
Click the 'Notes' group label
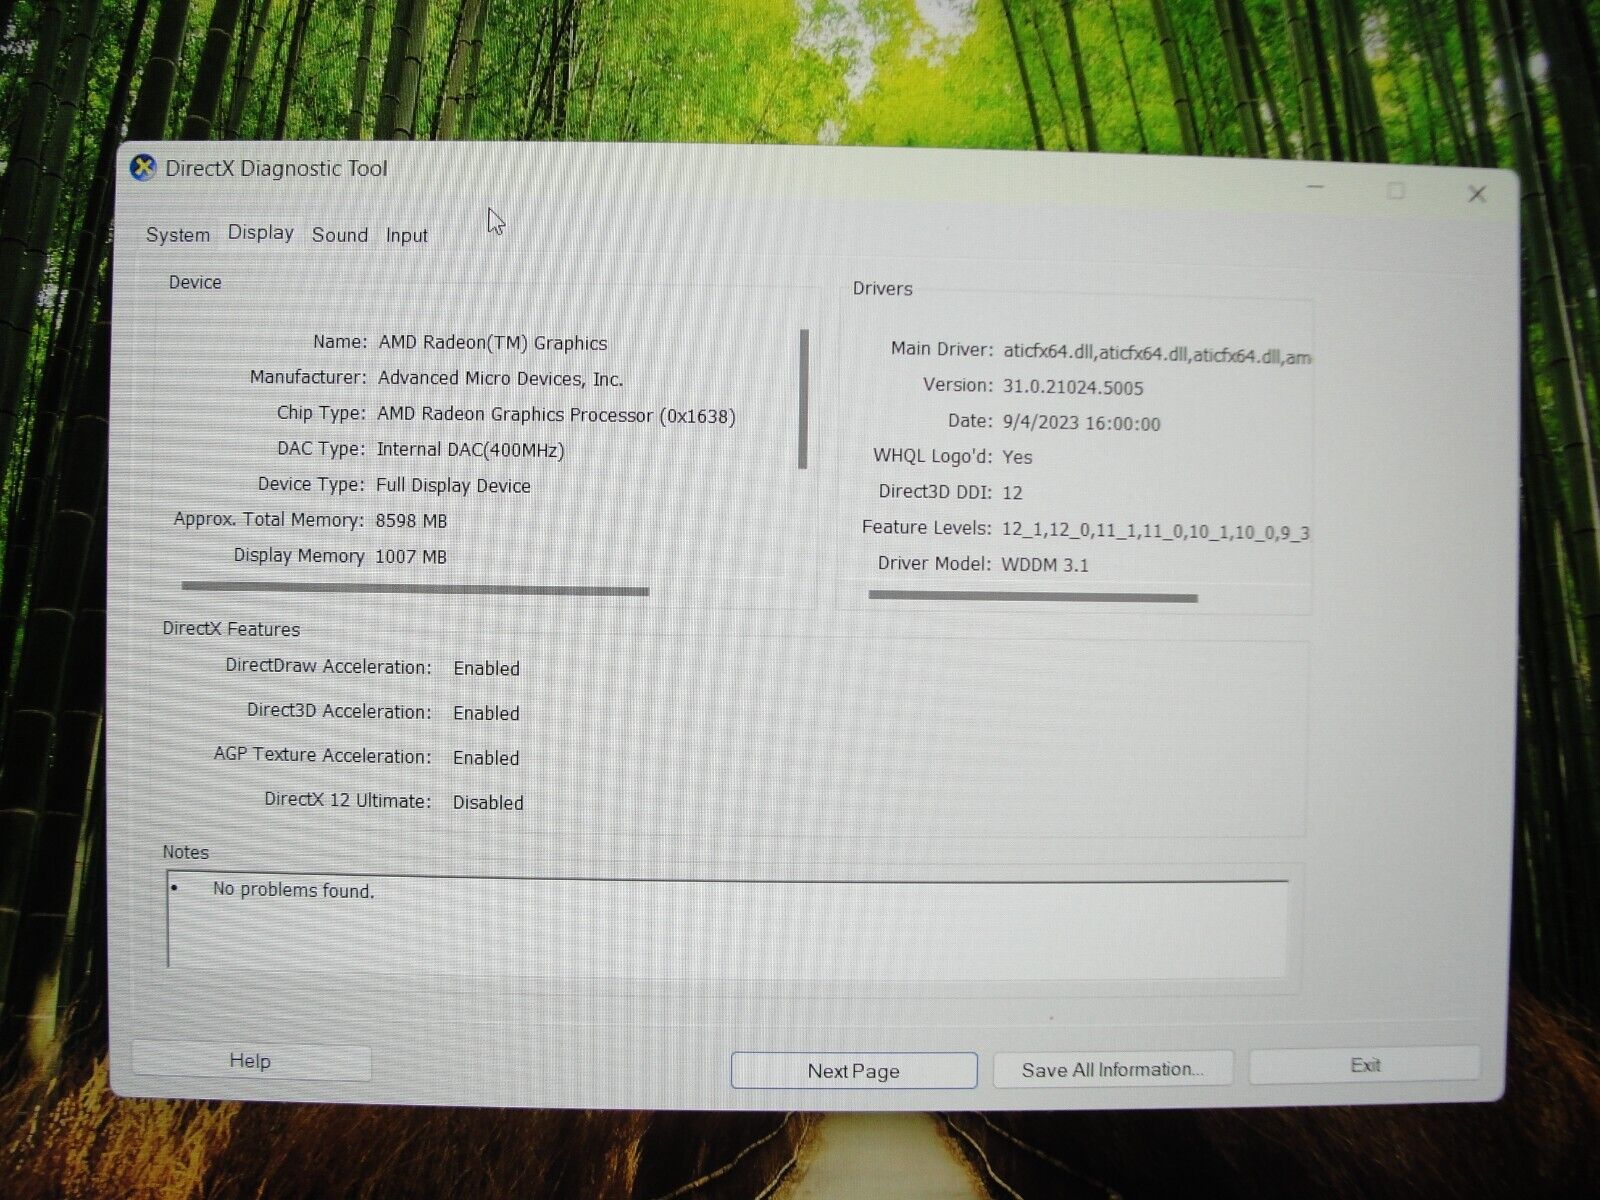186,853
